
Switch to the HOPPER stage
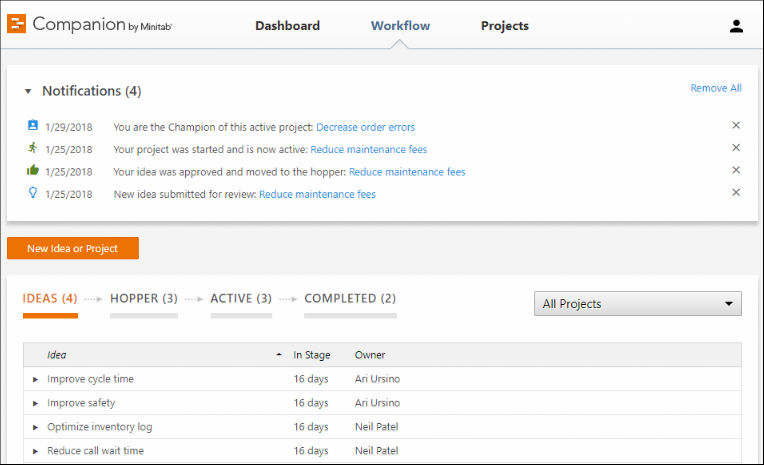[x=144, y=299]
